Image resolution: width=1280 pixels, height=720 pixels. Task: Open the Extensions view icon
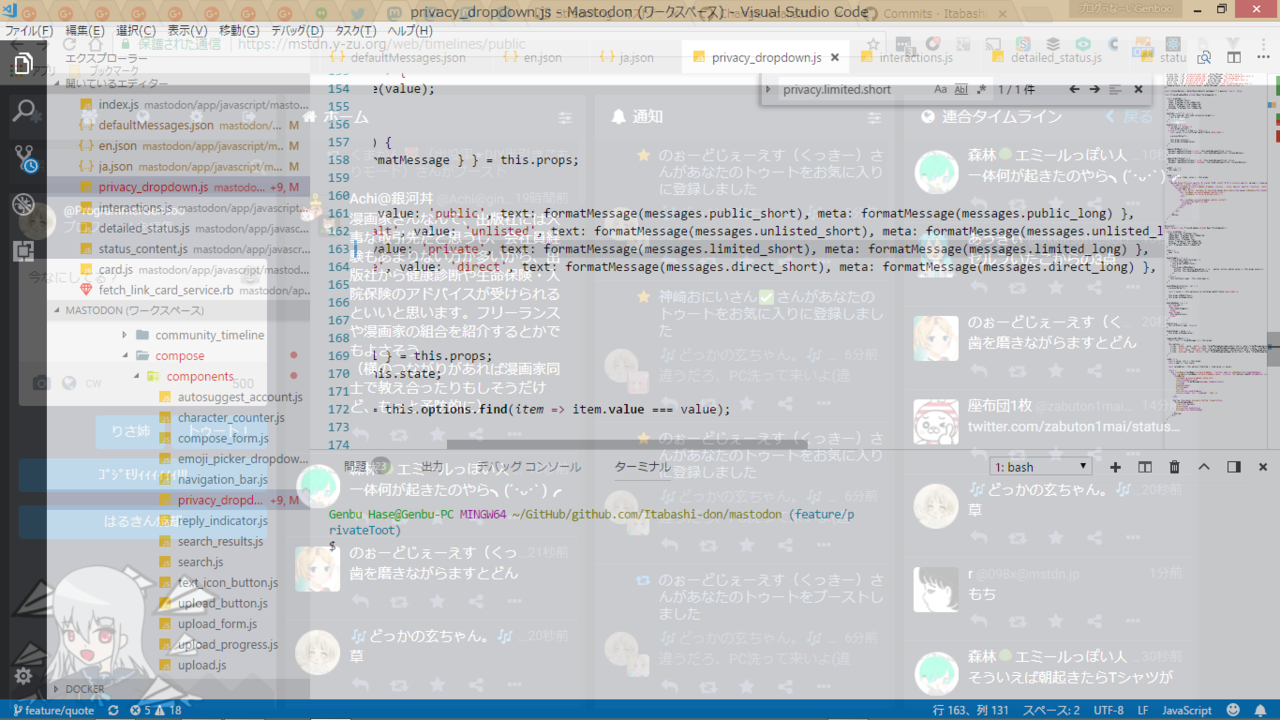pos(23,251)
